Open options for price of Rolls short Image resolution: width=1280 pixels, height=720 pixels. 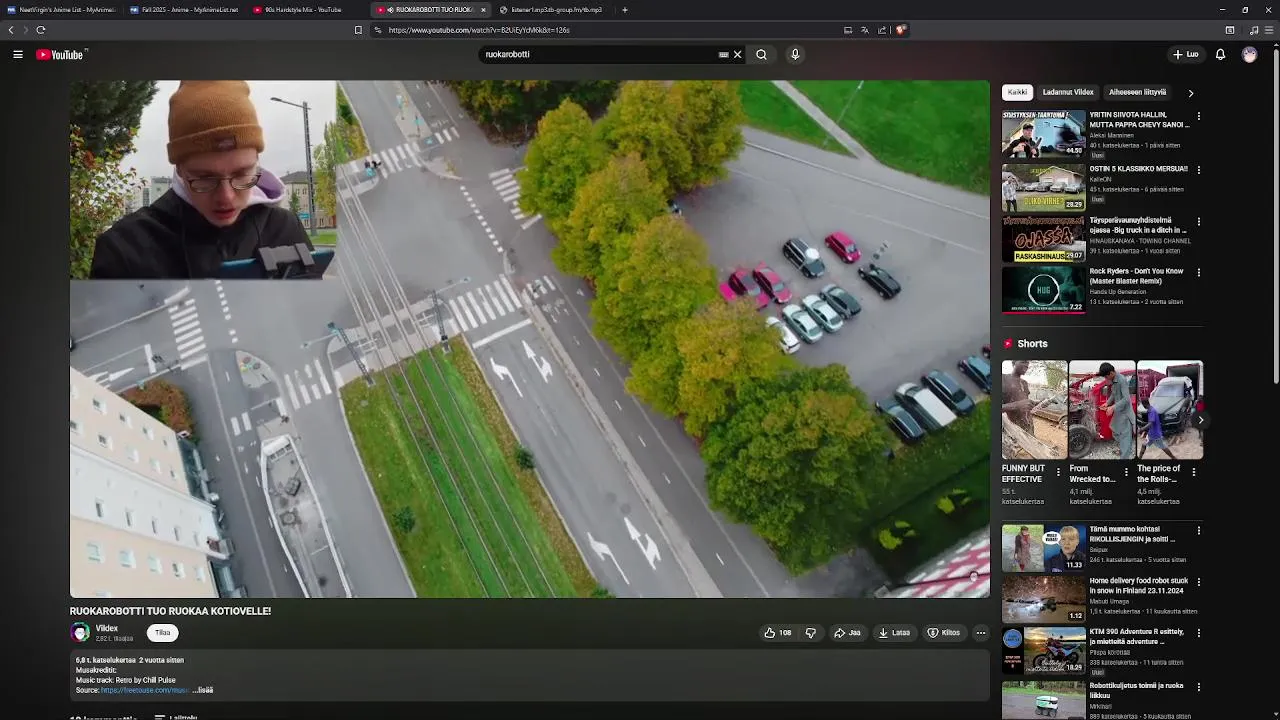point(1194,472)
